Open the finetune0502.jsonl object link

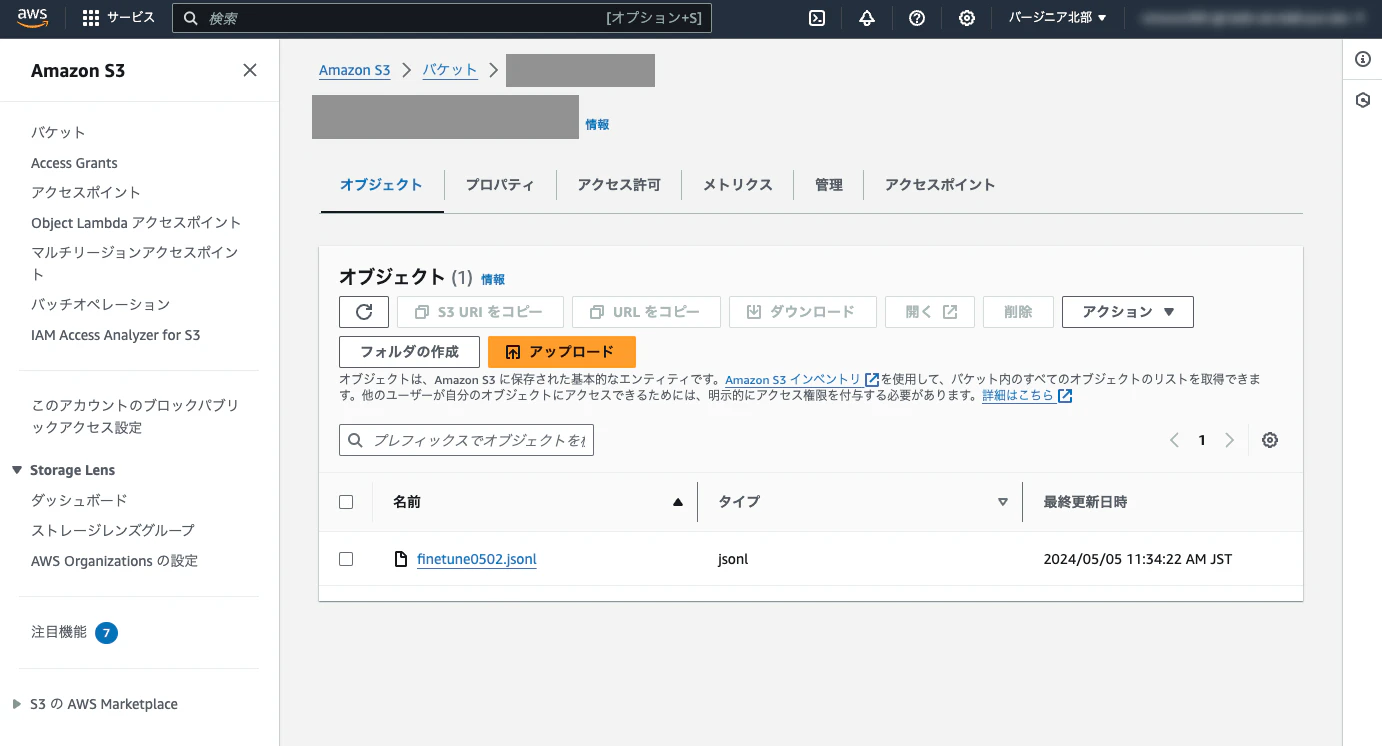pyautogui.click(x=477, y=559)
